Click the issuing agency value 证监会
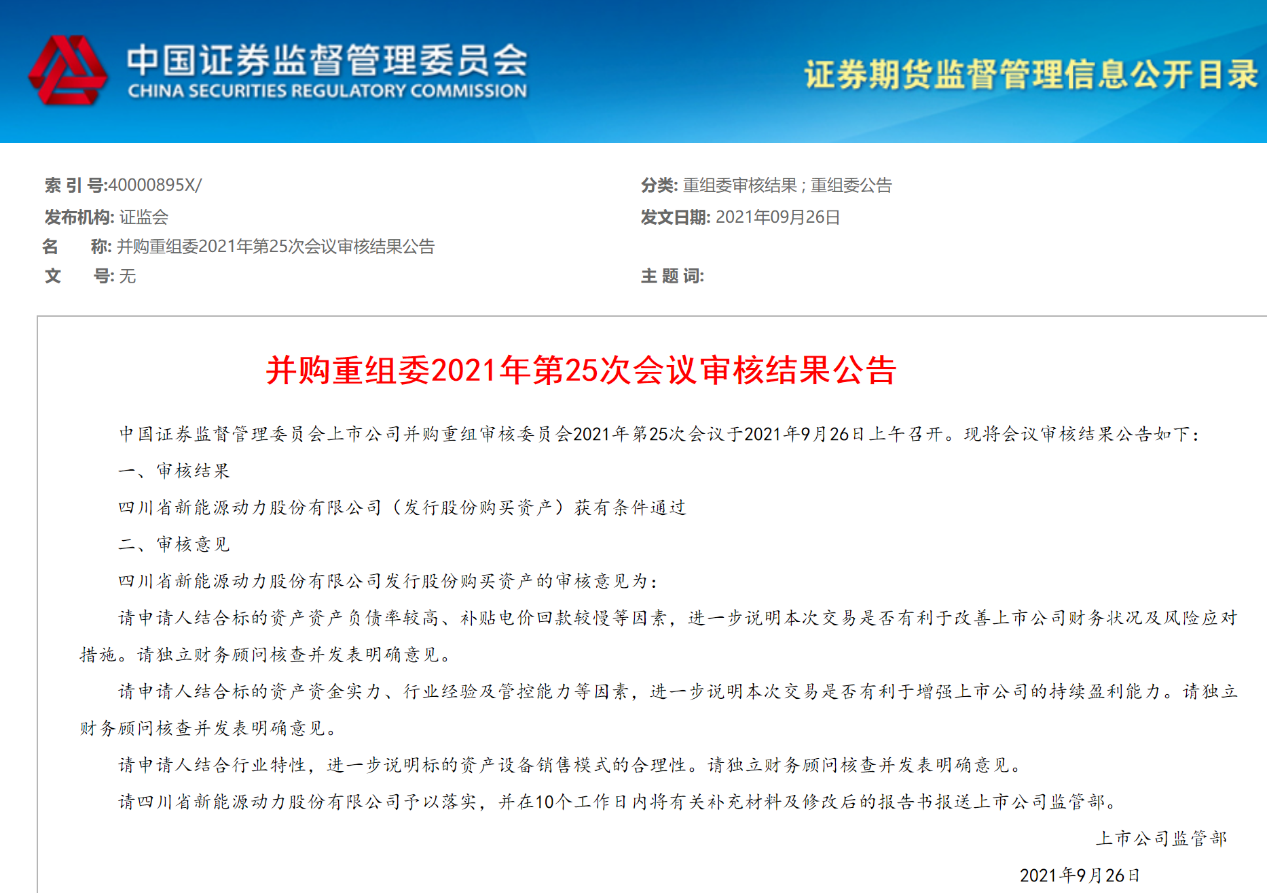The width and height of the screenshot is (1267, 893). pos(144,216)
